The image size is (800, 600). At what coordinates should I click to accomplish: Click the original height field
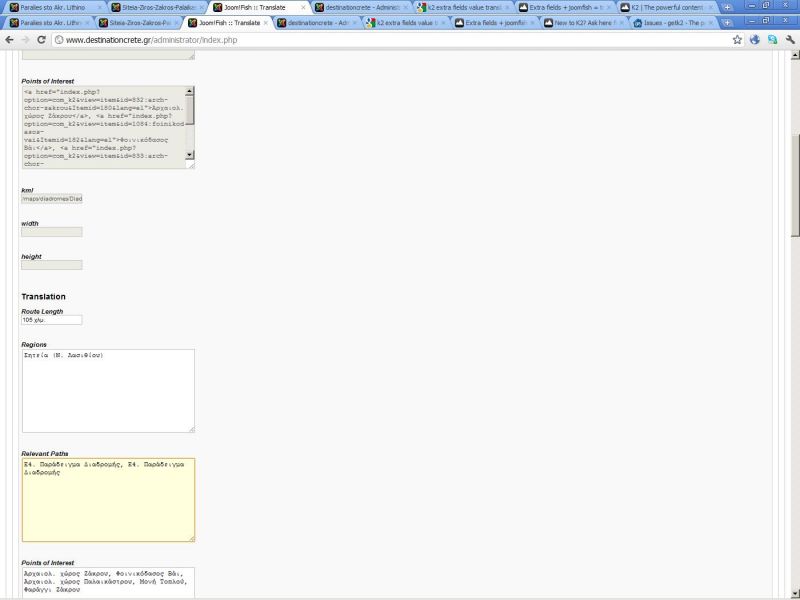[52, 265]
